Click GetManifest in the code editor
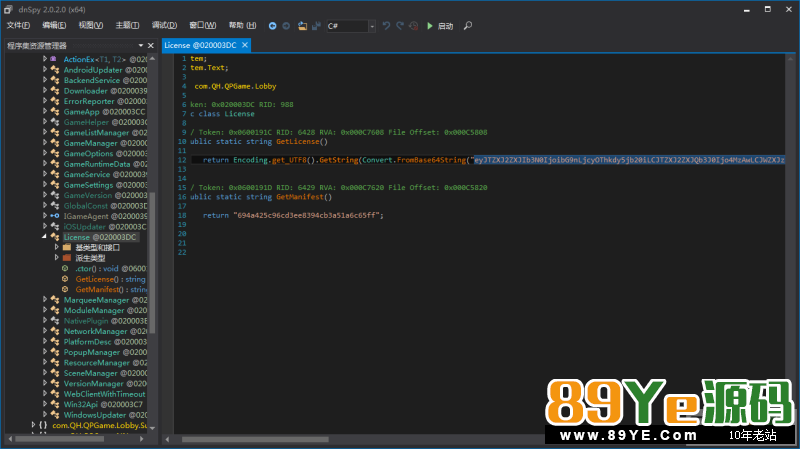The image size is (800, 449). pos(300,196)
